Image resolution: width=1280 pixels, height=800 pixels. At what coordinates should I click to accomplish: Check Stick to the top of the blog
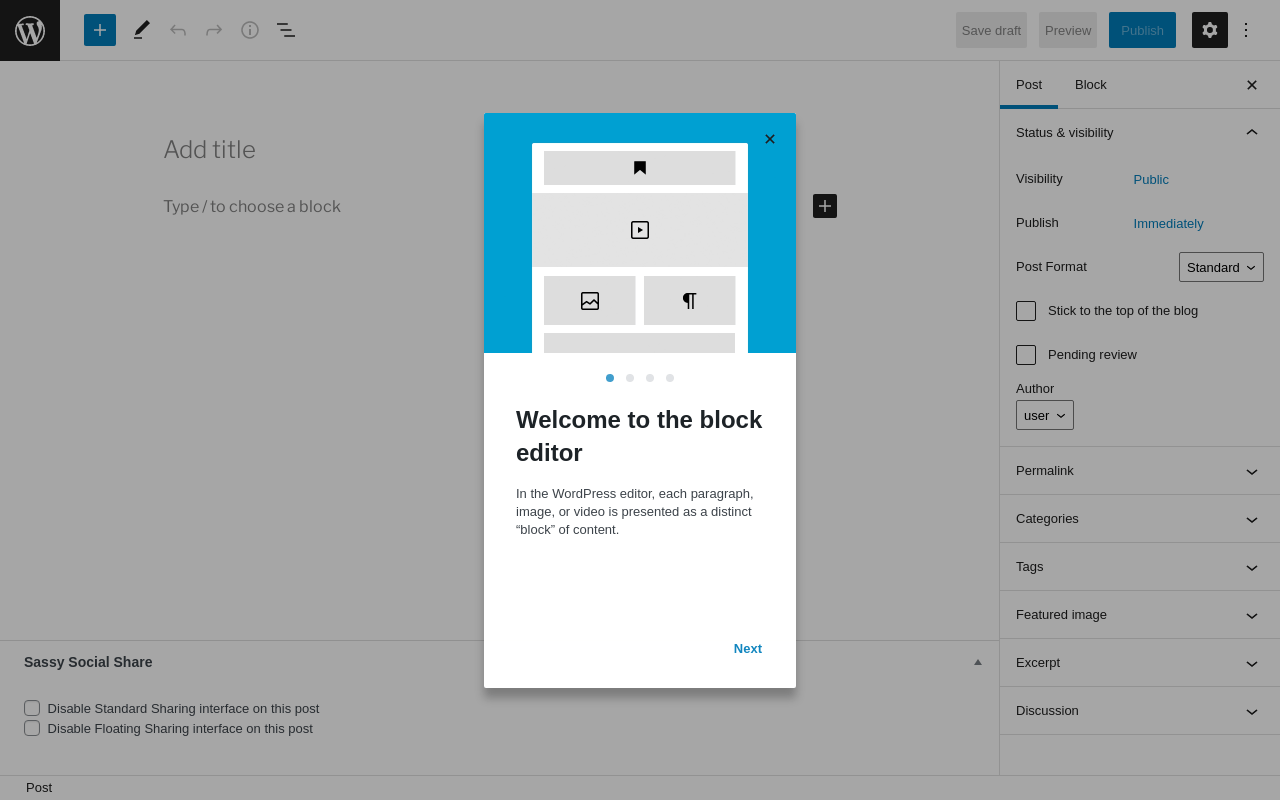click(1026, 311)
